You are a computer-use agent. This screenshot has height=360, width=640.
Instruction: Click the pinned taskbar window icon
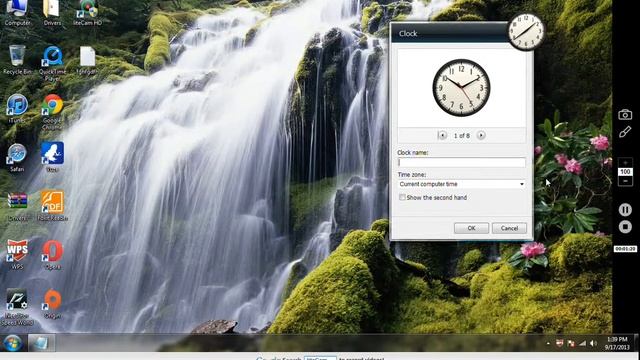pyautogui.click(x=41, y=343)
